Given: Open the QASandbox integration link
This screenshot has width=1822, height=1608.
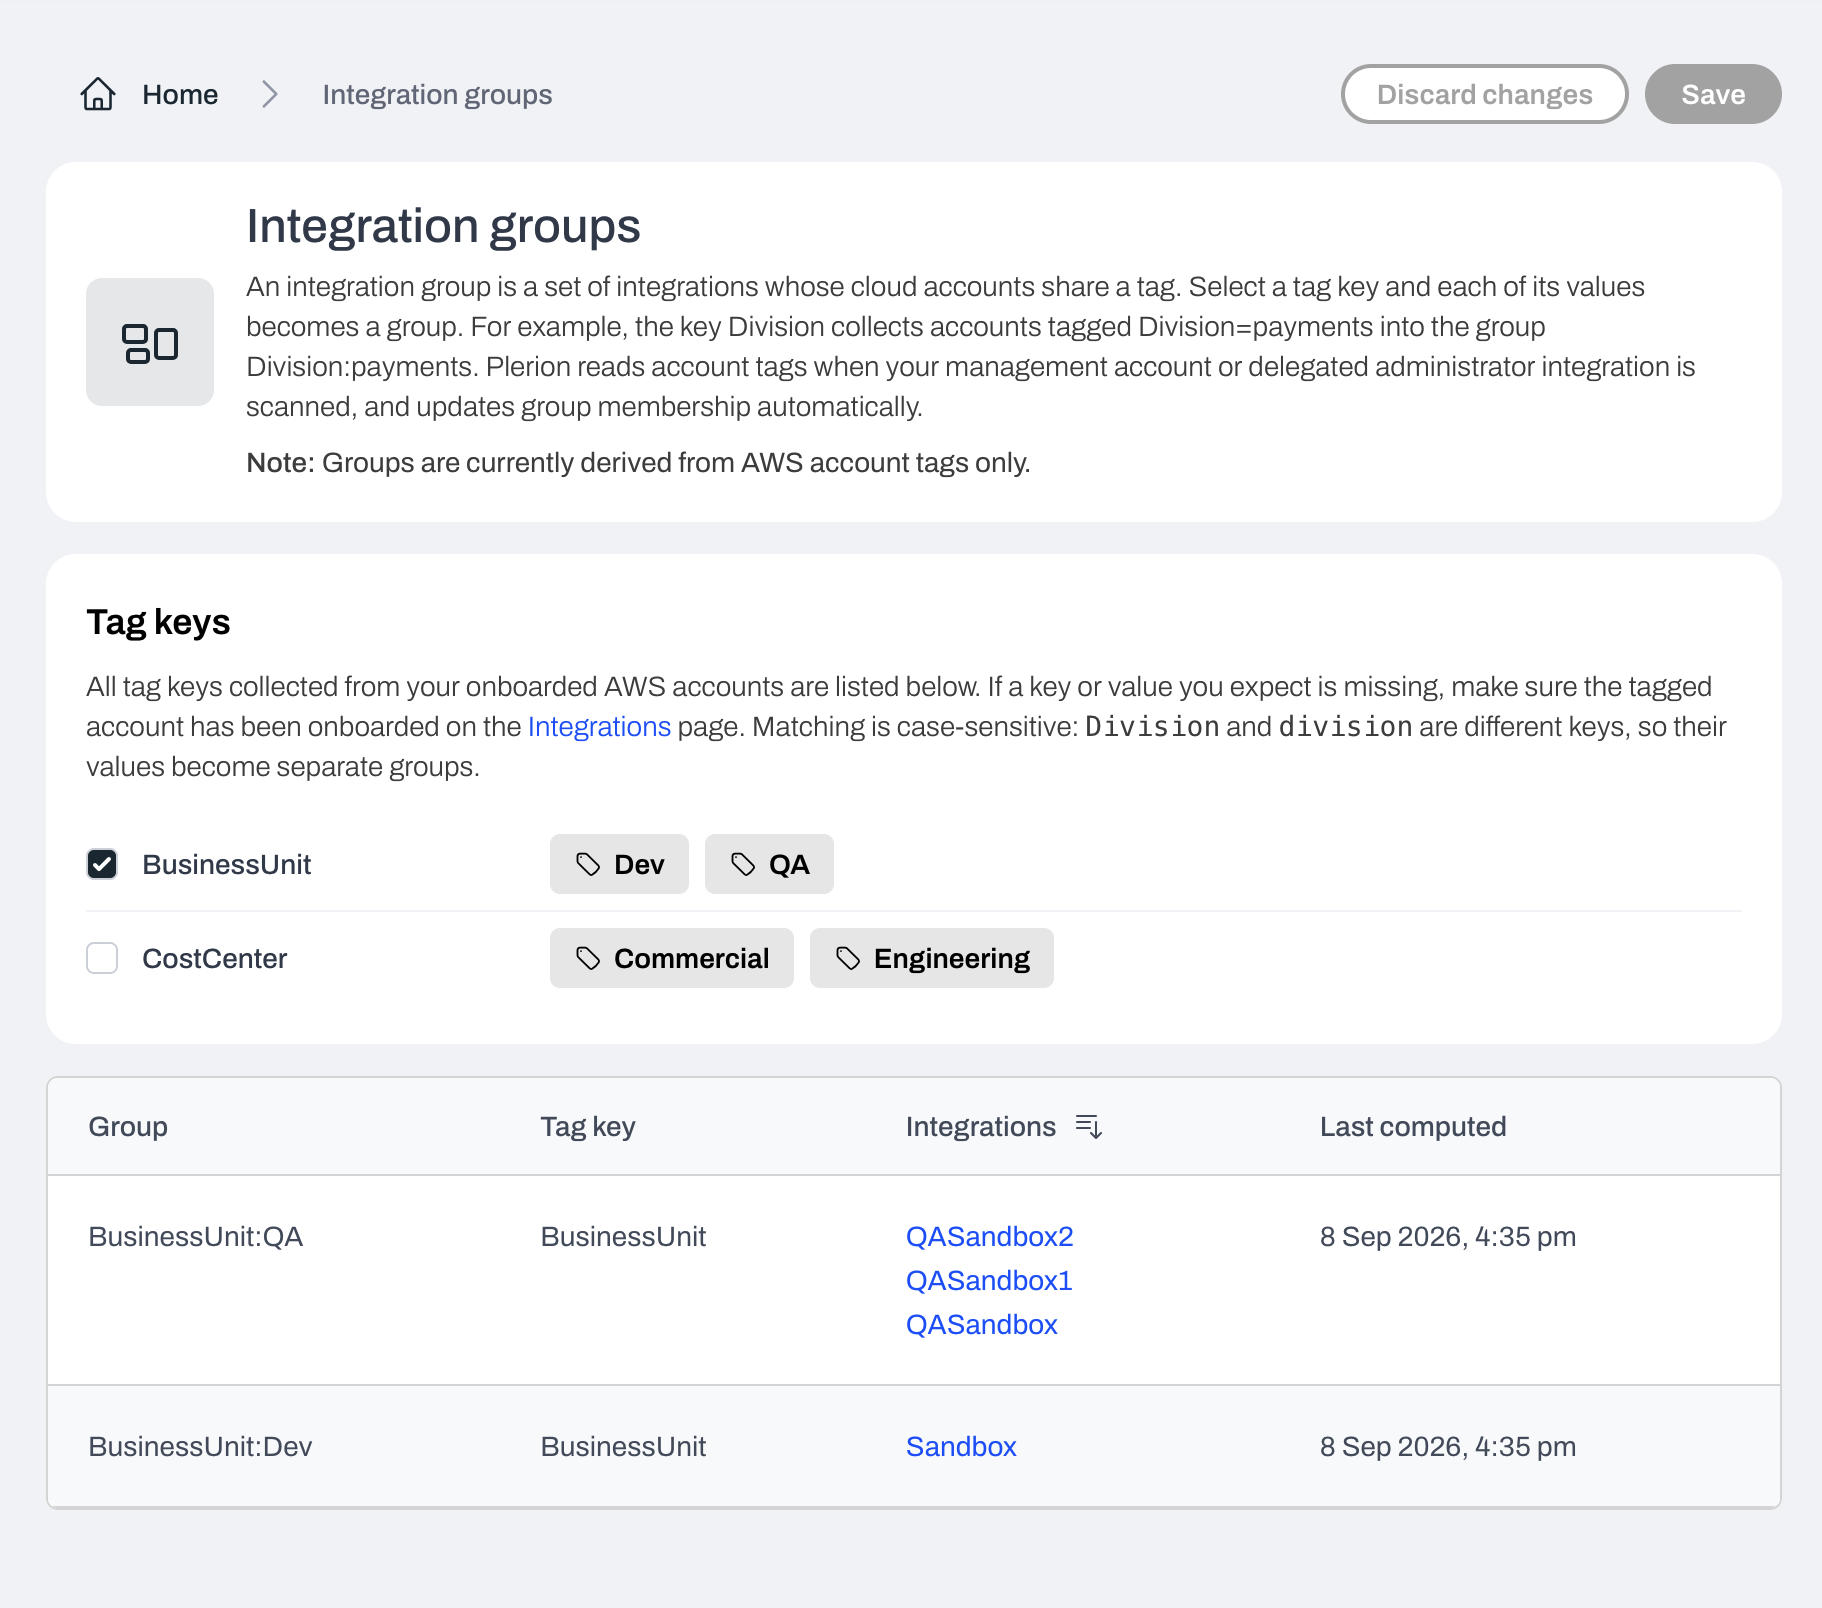Looking at the screenshot, I should coord(981,1324).
